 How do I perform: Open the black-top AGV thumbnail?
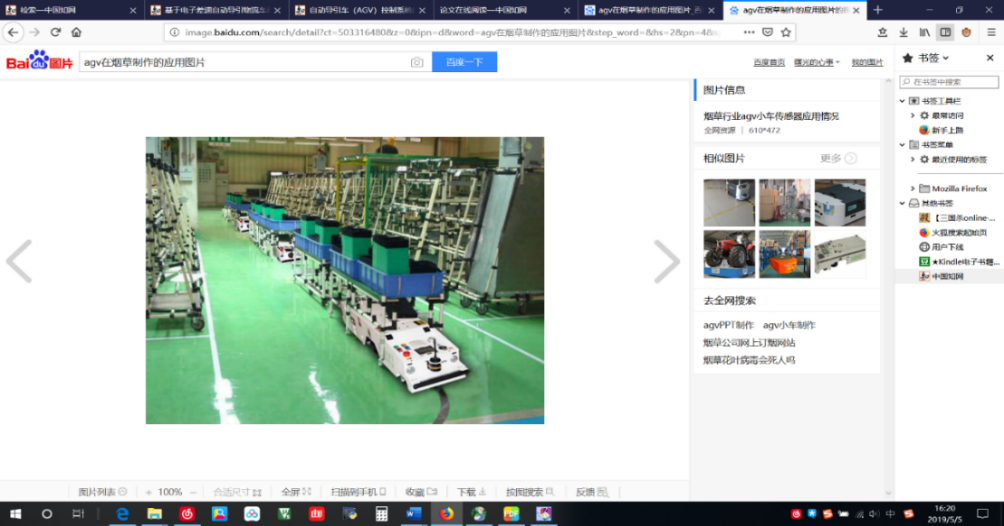click(x=840, y=202)
